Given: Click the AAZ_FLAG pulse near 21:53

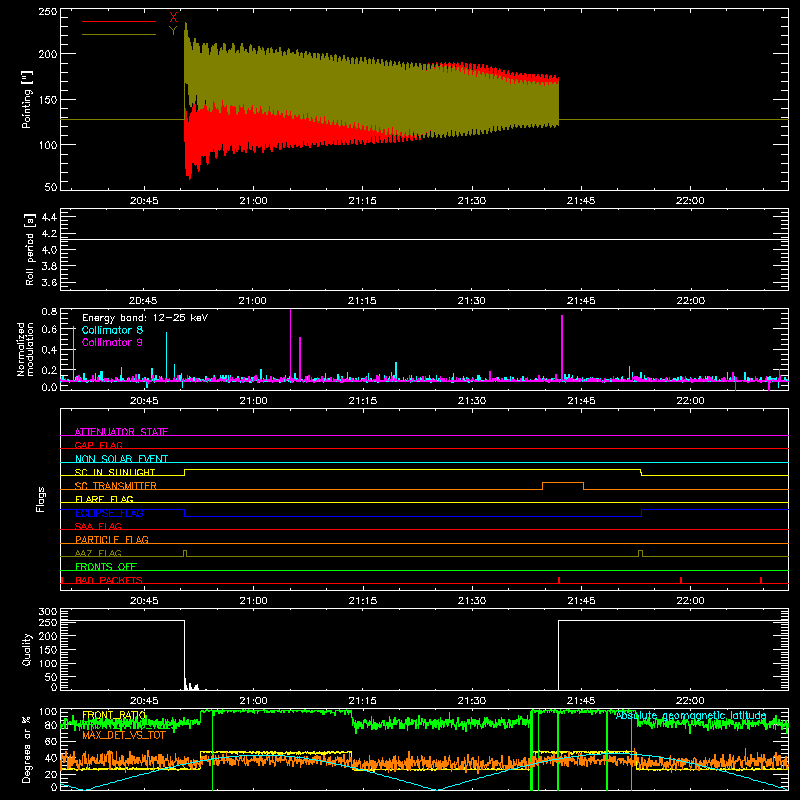Looking at the screenshot, I should tap(640, 553).
